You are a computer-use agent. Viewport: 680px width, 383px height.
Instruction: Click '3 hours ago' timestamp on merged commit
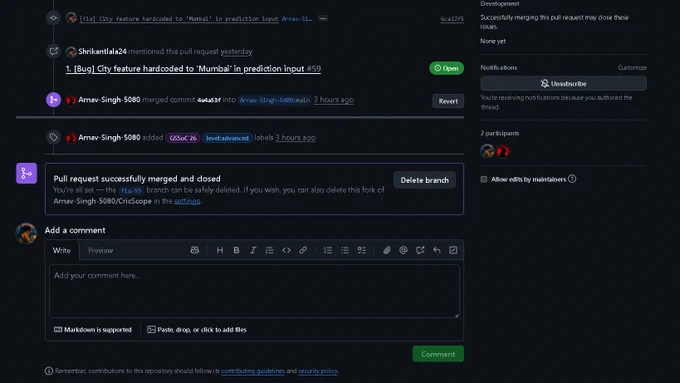pyautogui.click(x=333, y=99)
